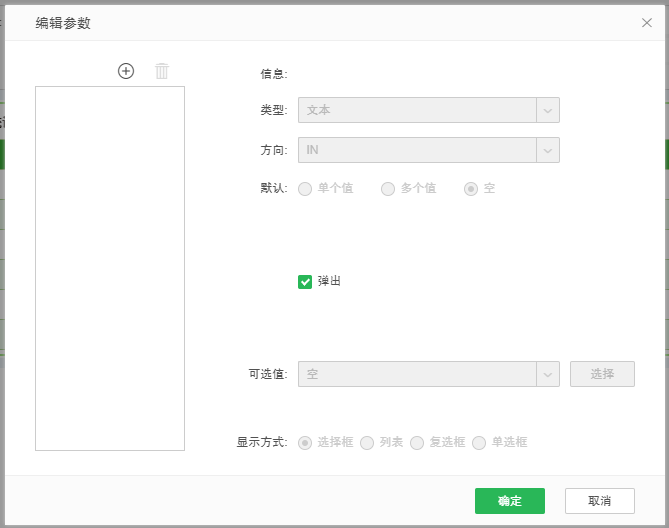
Task: Toggle the 弹出 checkbox
Action: (306, 282)
